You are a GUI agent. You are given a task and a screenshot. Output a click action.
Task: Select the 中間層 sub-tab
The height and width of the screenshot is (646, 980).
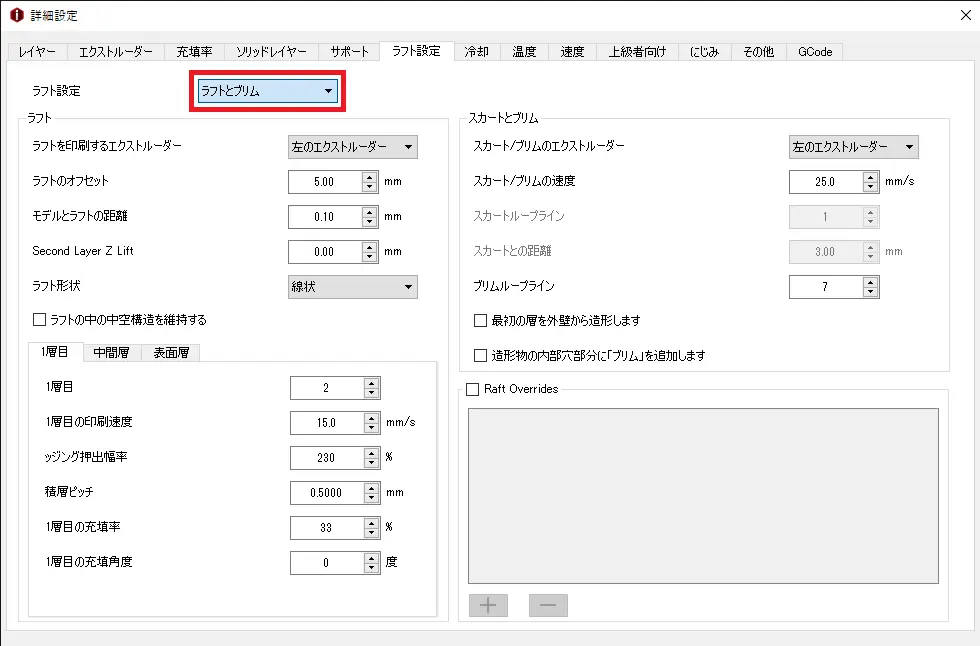tap(111, 352)
